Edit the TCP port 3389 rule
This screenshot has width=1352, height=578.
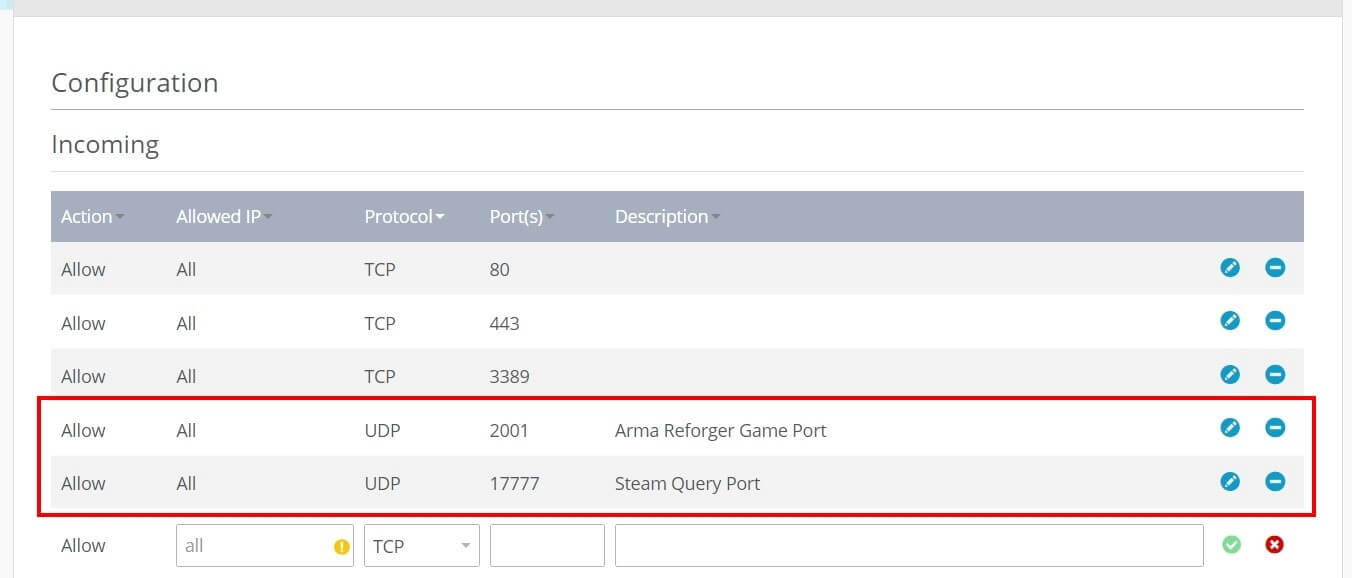(1230, 375)
